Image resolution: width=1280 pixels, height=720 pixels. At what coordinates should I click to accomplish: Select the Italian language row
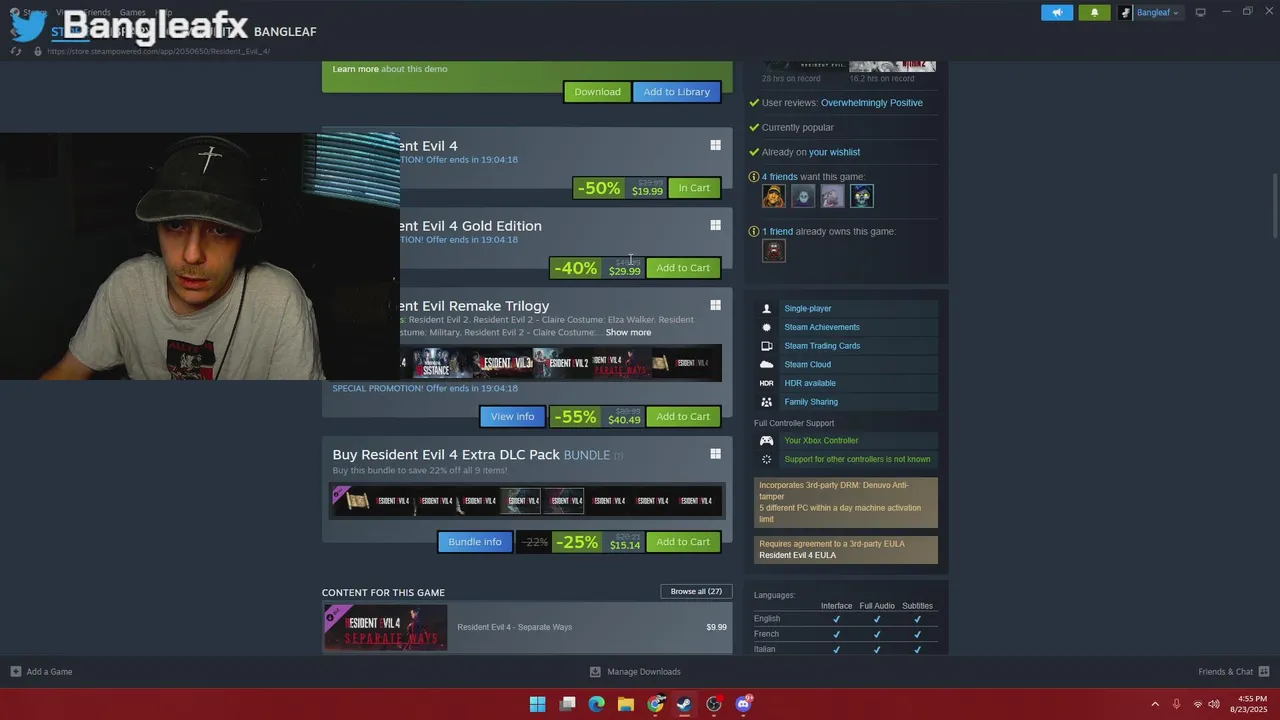pos(845,649)
